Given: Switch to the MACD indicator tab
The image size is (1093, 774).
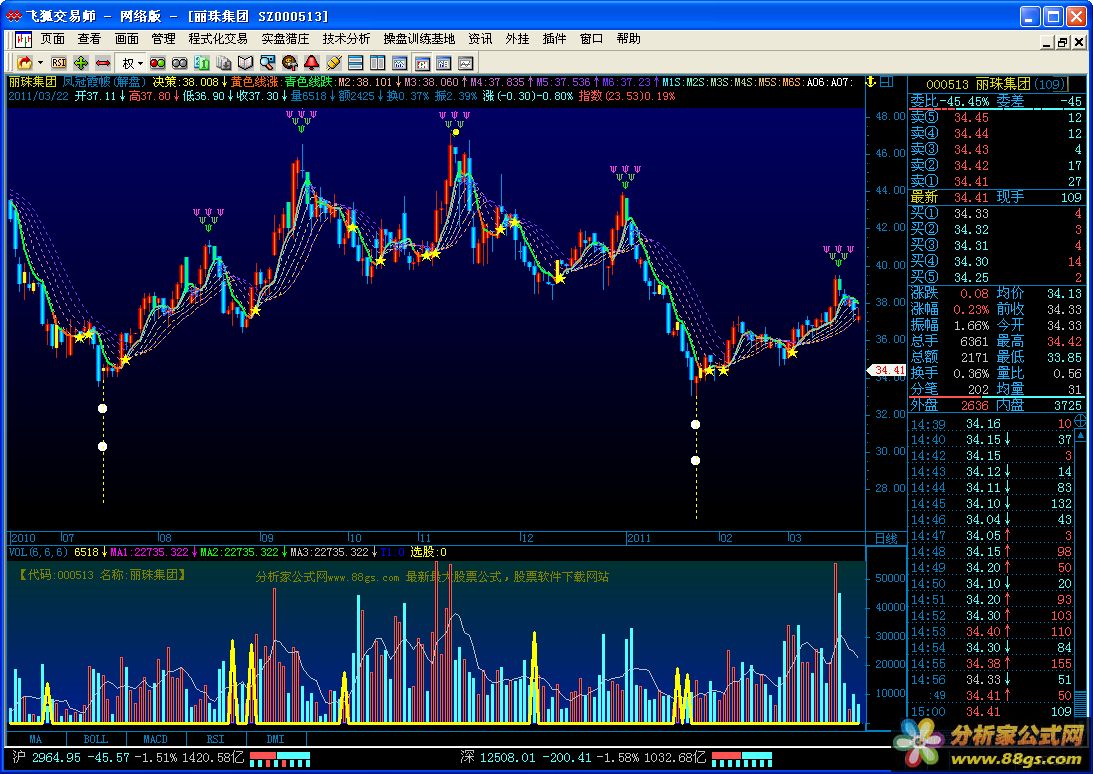Looking at the screenshot, I should coord(155,739).
